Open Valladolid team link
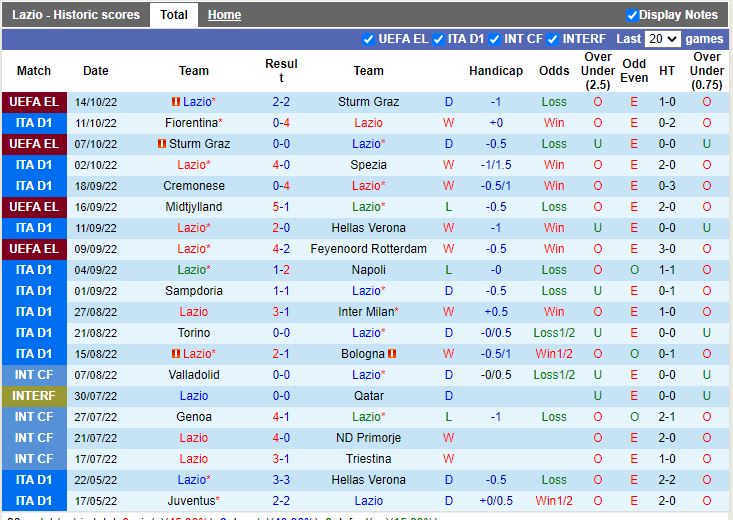The image size is (733, 520). tap(194, 375)
